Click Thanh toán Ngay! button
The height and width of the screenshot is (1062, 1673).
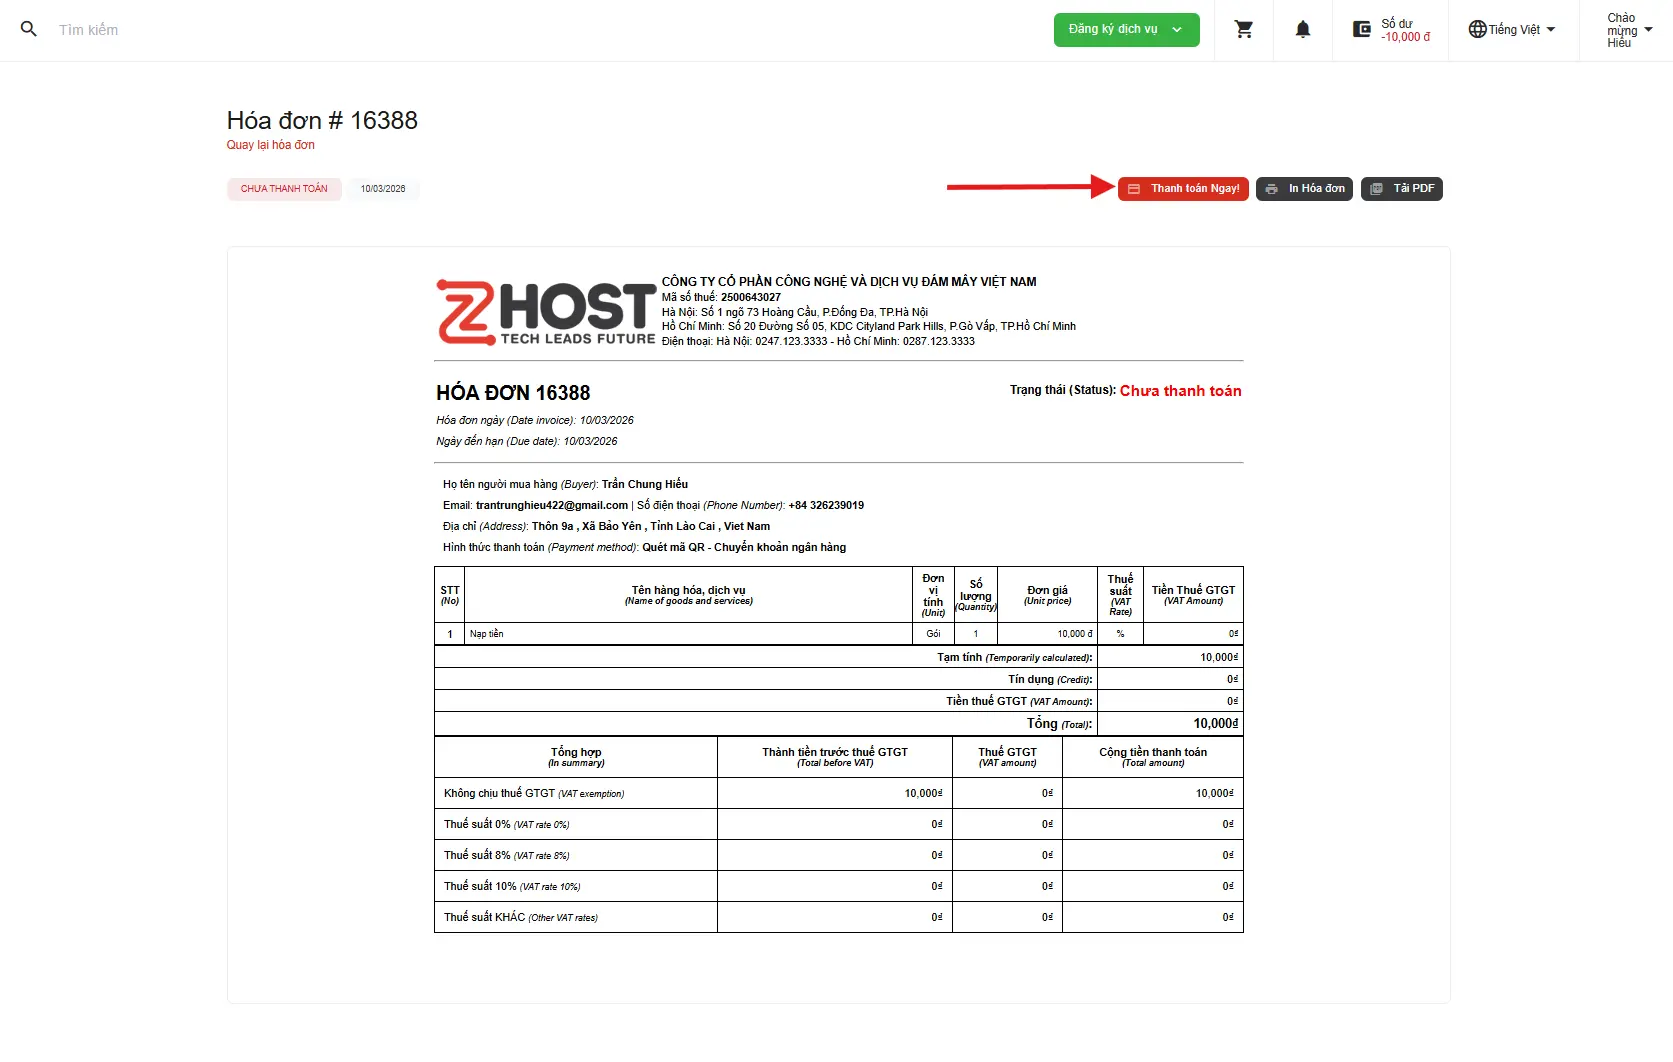(1183, 189)
